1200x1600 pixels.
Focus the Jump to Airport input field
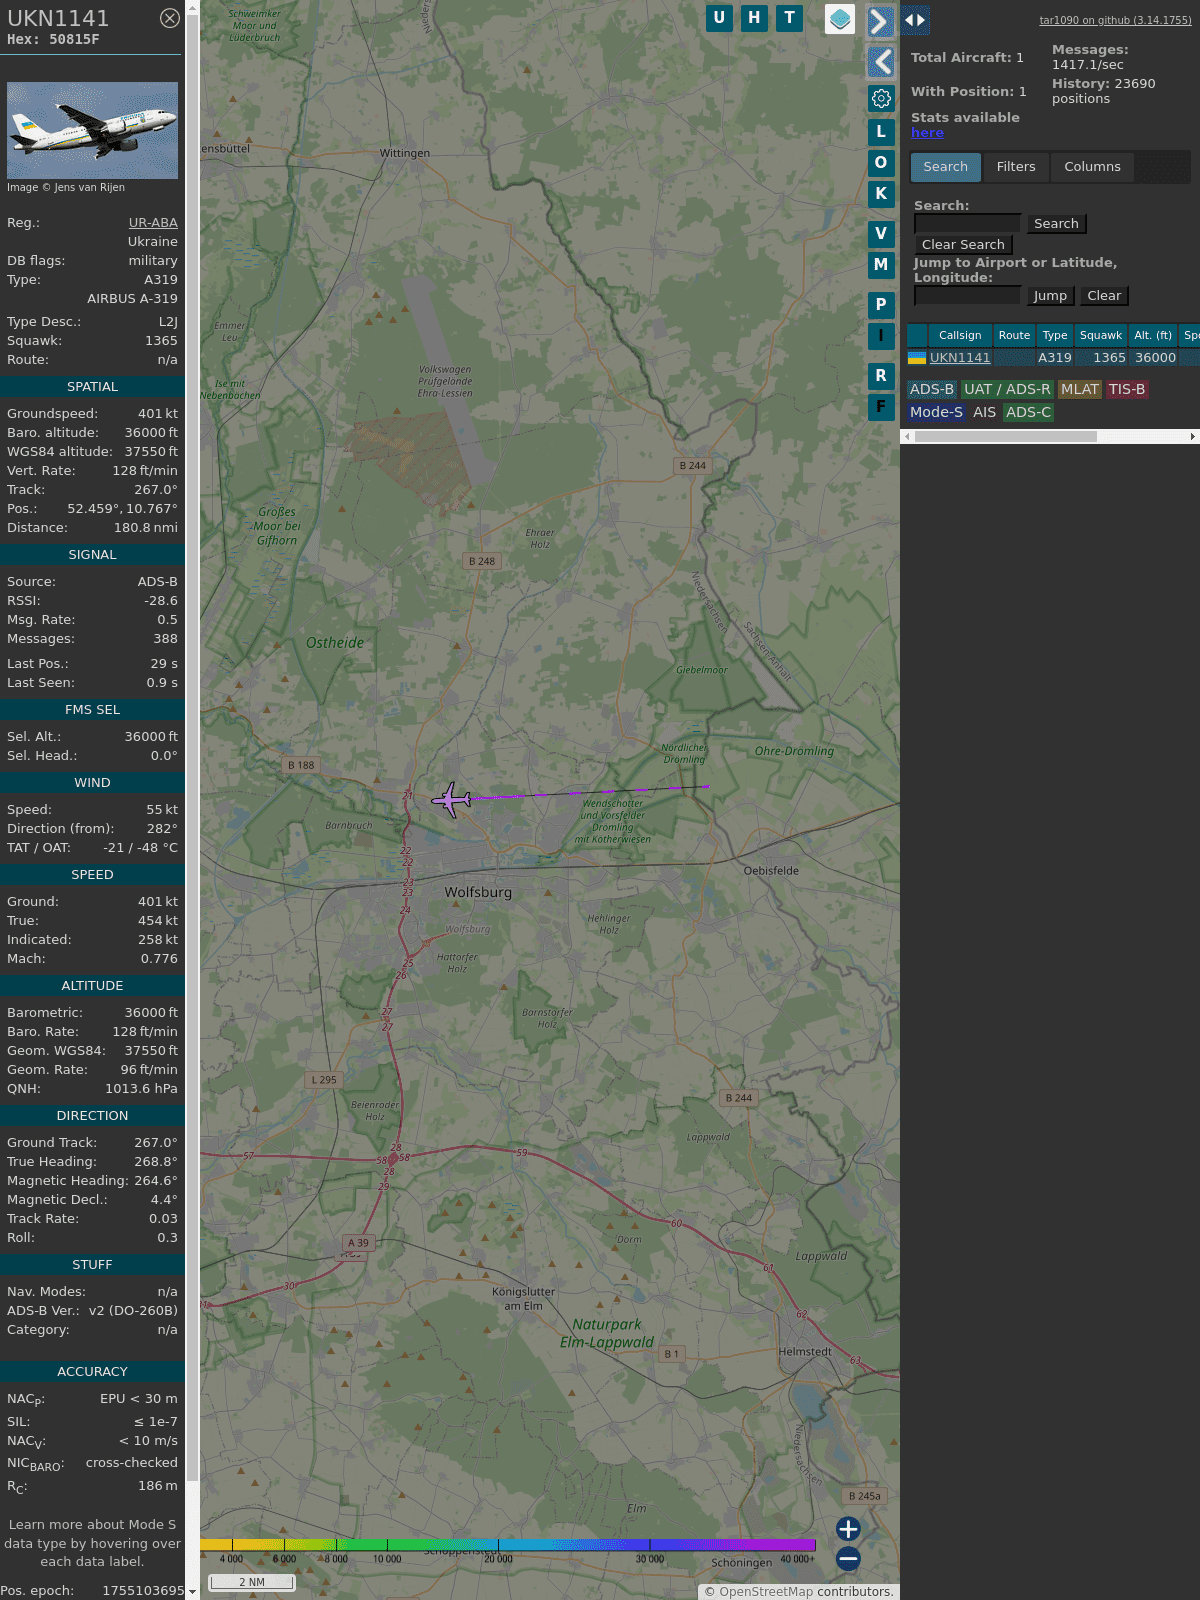[x=968, y=296]
